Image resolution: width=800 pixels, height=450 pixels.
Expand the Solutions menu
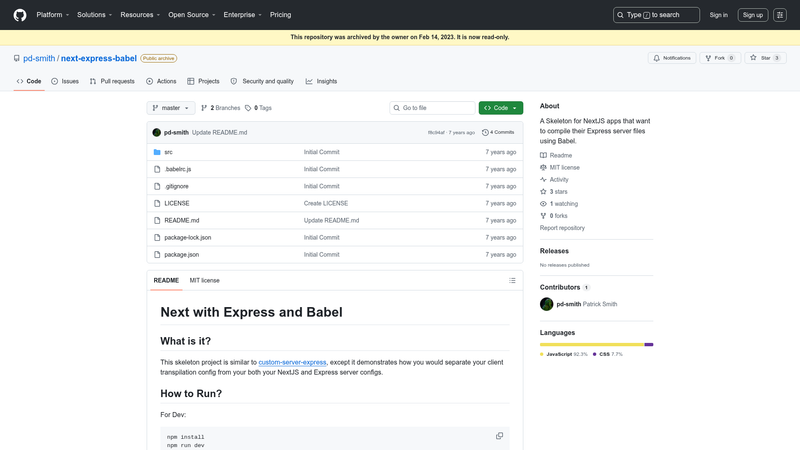[94, 15]
